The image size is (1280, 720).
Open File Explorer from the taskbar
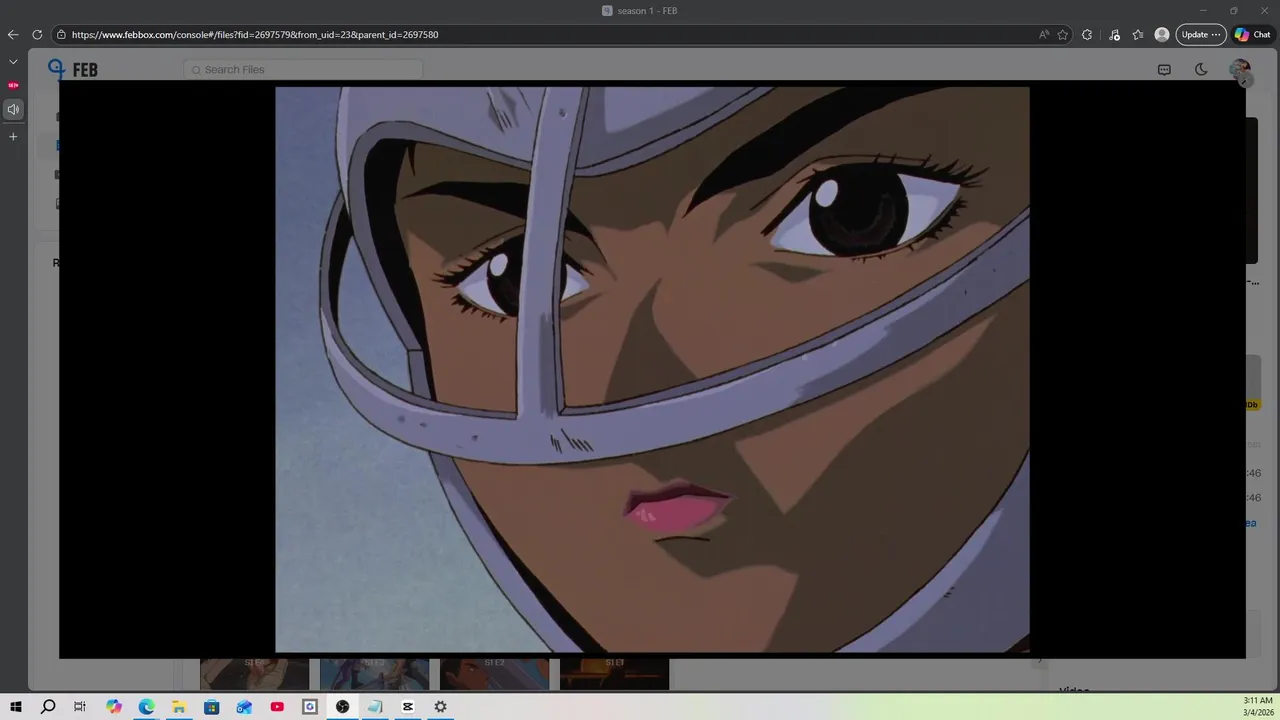[x=179, y=706]
